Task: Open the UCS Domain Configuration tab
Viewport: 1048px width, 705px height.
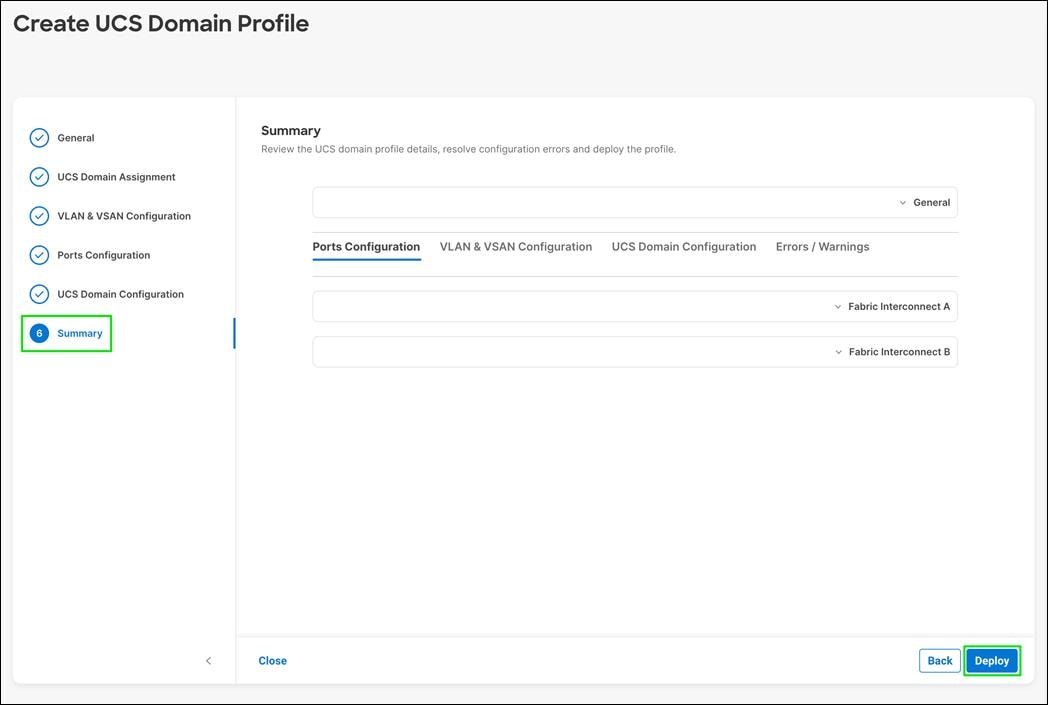Action: pos(684,246)
